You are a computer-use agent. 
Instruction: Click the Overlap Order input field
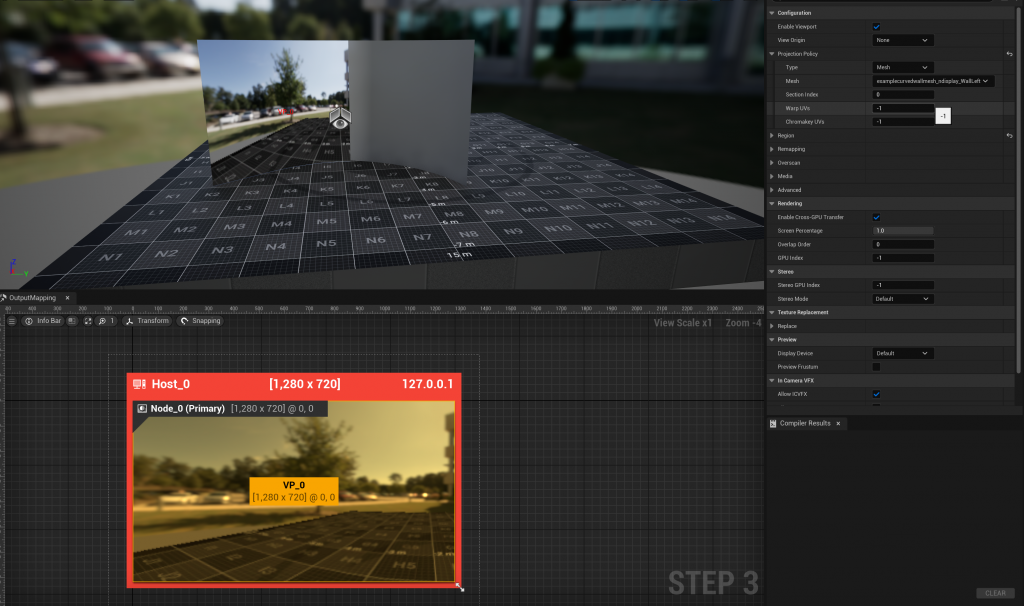903,244
